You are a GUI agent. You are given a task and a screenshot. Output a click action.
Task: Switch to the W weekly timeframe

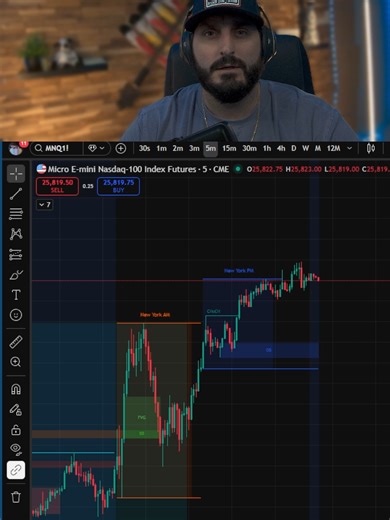[305, 148]
